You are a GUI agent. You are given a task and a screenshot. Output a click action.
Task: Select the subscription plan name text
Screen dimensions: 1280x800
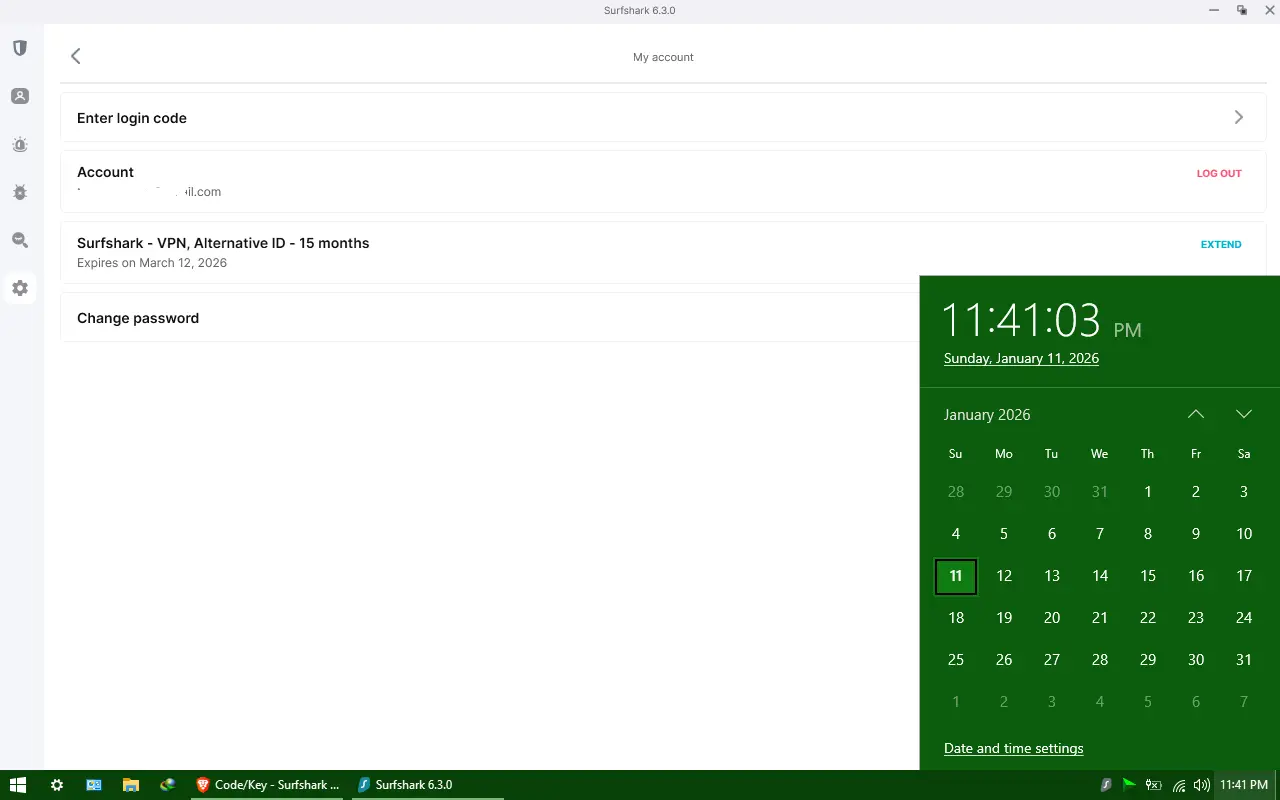pos(223,243)
